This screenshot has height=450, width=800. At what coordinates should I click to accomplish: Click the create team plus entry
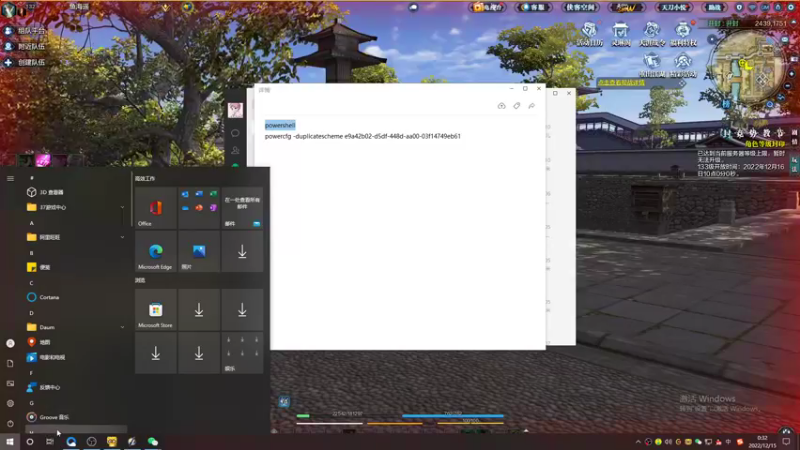pos(25,62)
